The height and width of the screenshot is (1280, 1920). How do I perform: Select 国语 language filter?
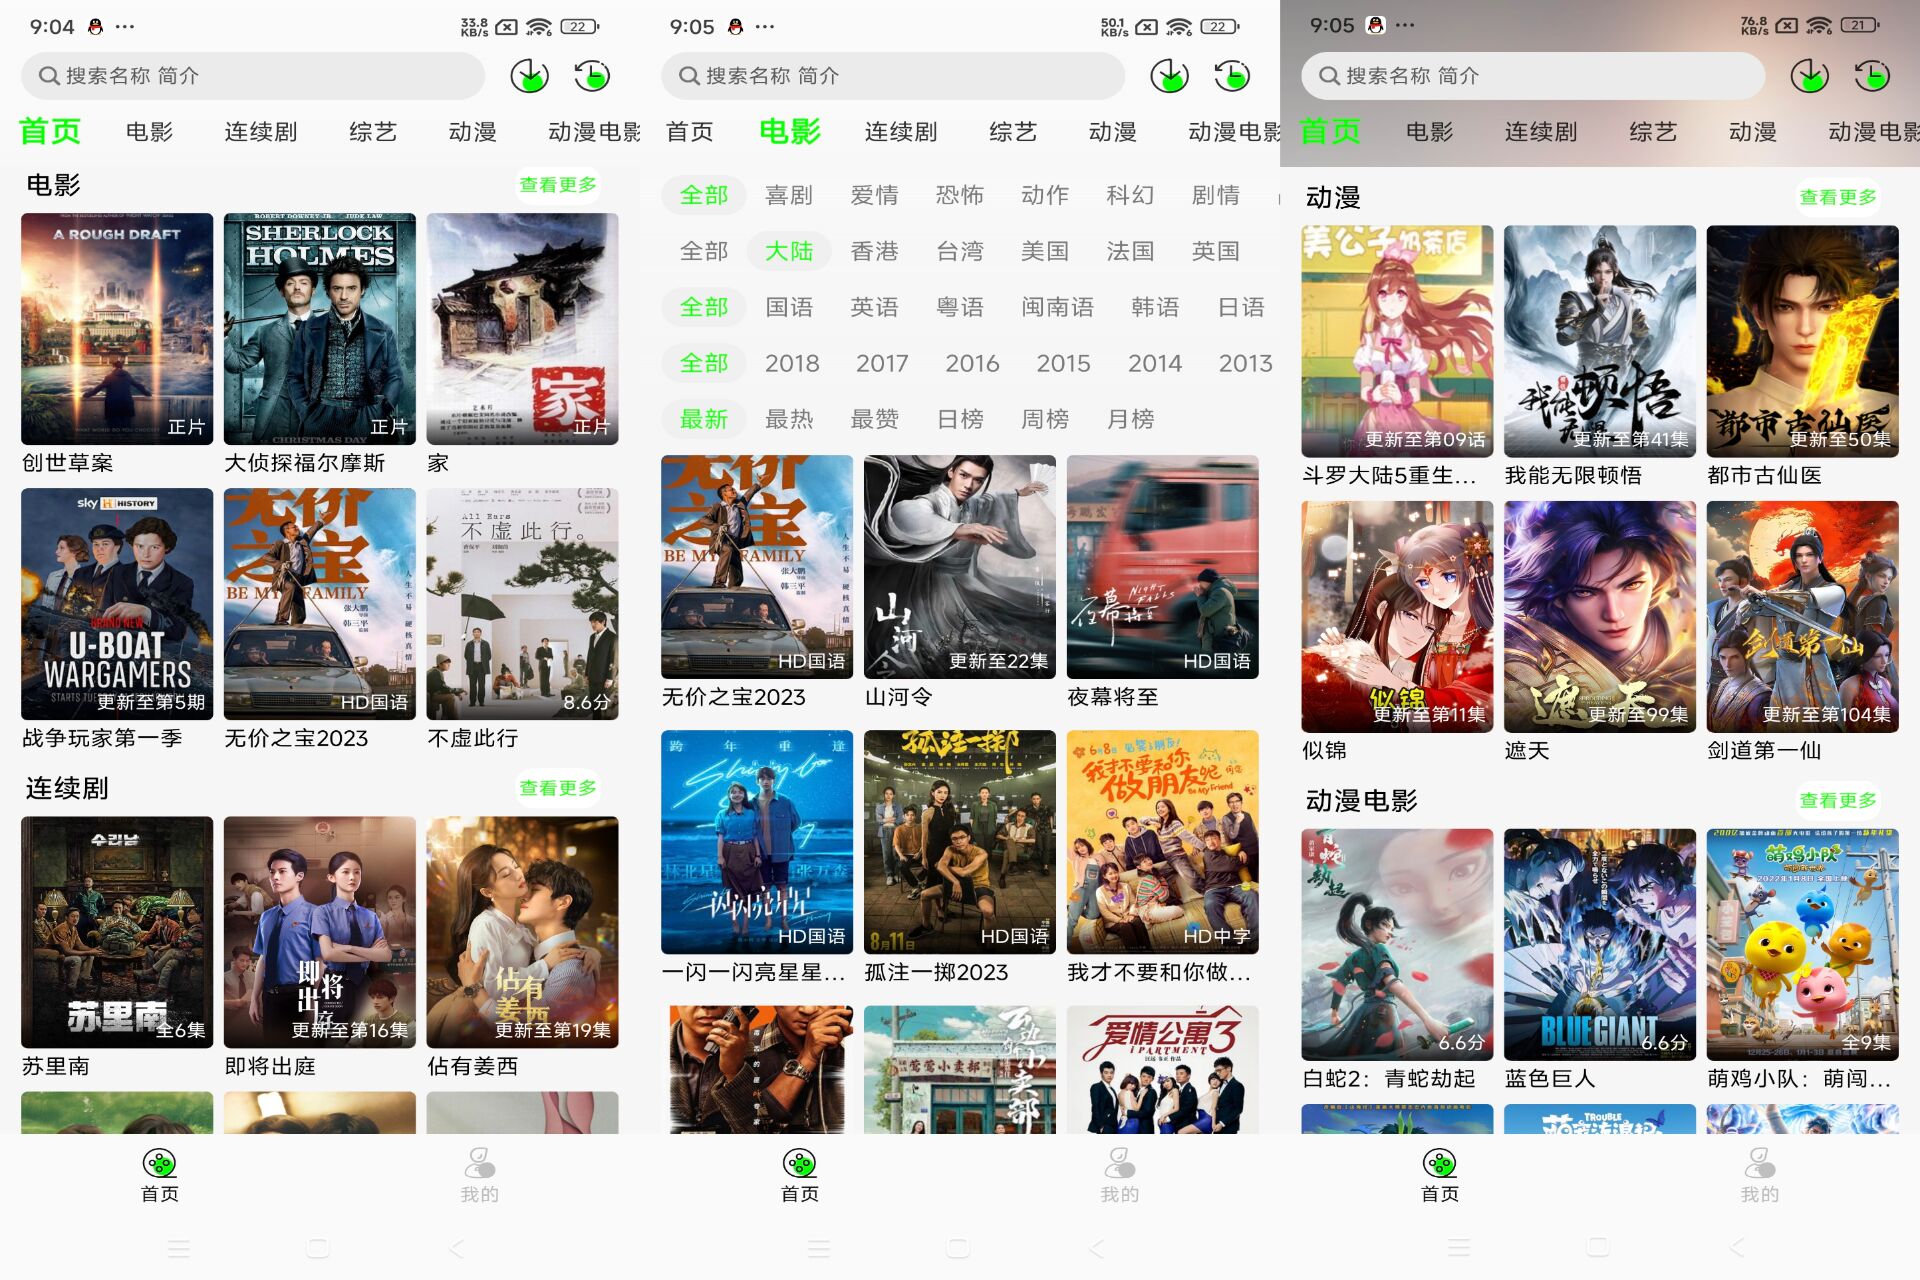[789, 307]
